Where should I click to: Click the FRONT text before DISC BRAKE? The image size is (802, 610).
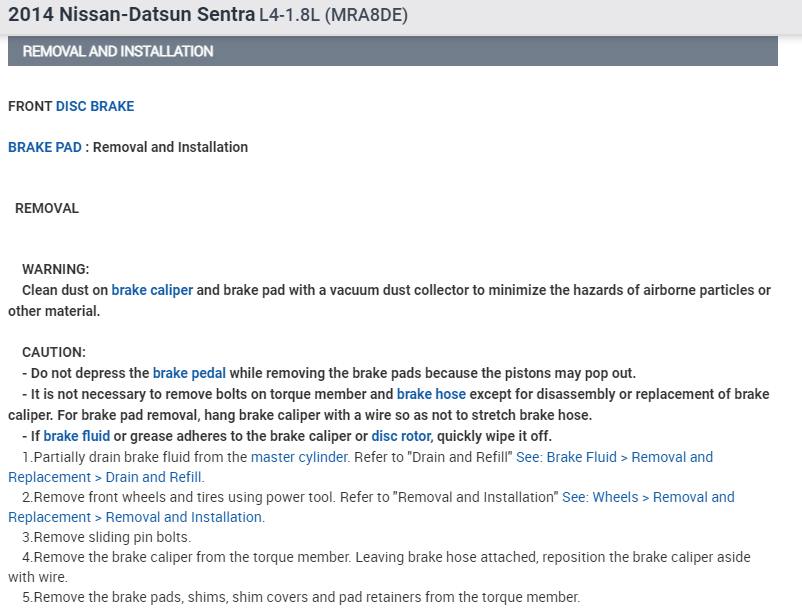click(x=30, y=106)
